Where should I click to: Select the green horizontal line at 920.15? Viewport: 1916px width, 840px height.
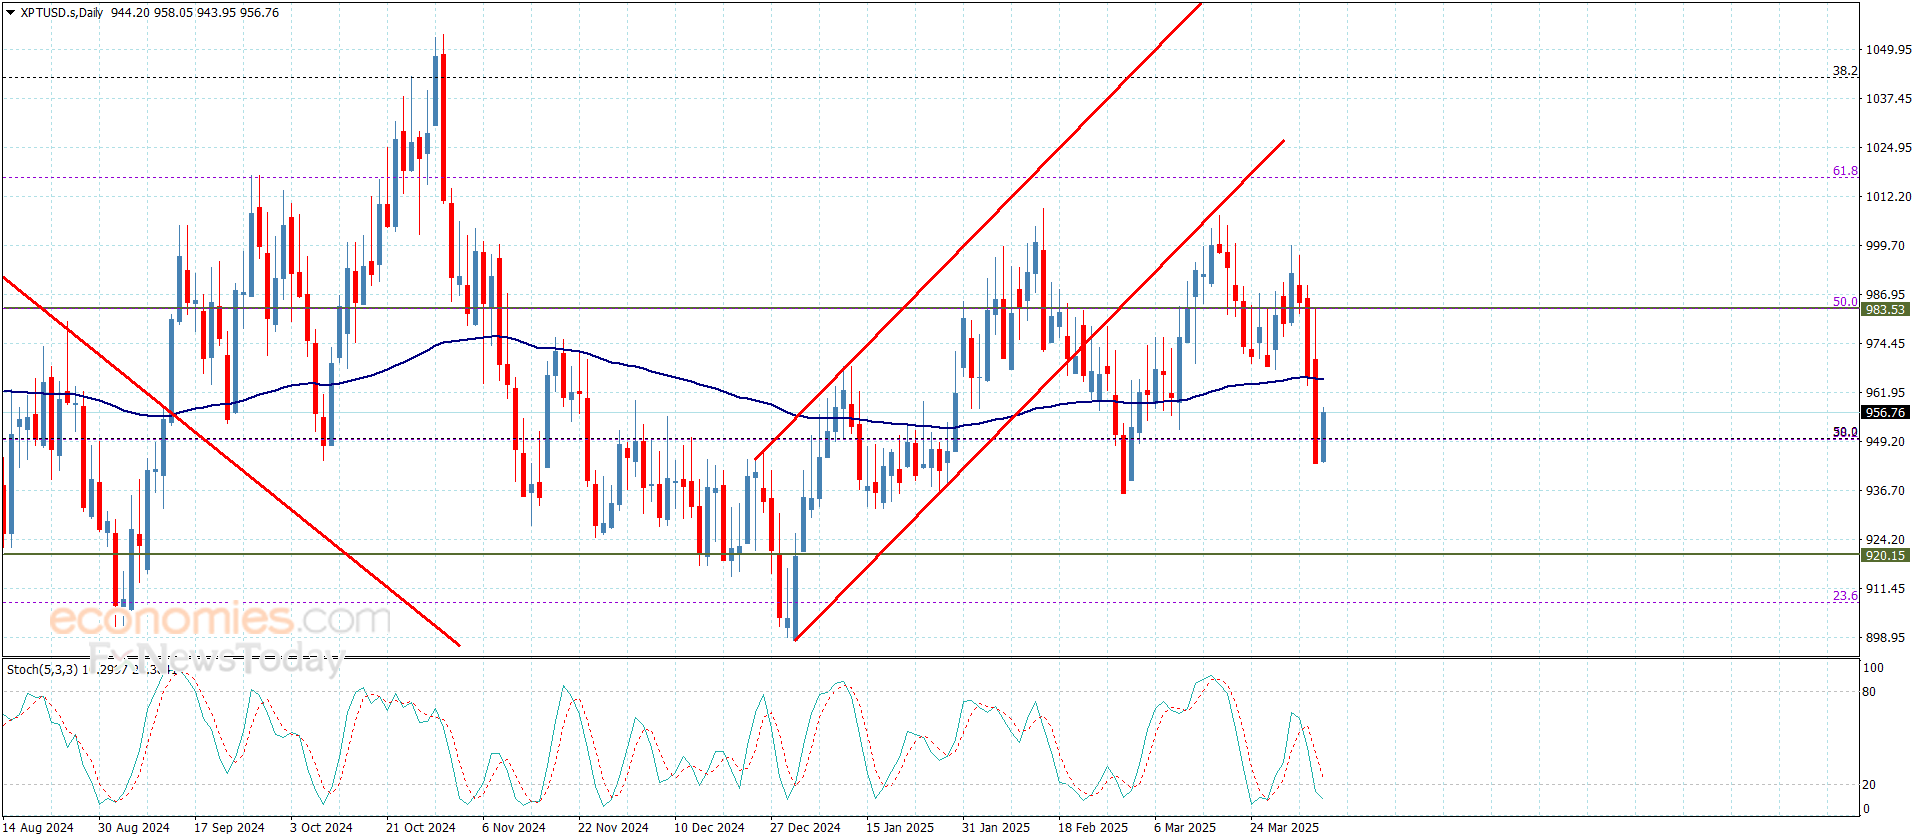[x=930, y=554]
